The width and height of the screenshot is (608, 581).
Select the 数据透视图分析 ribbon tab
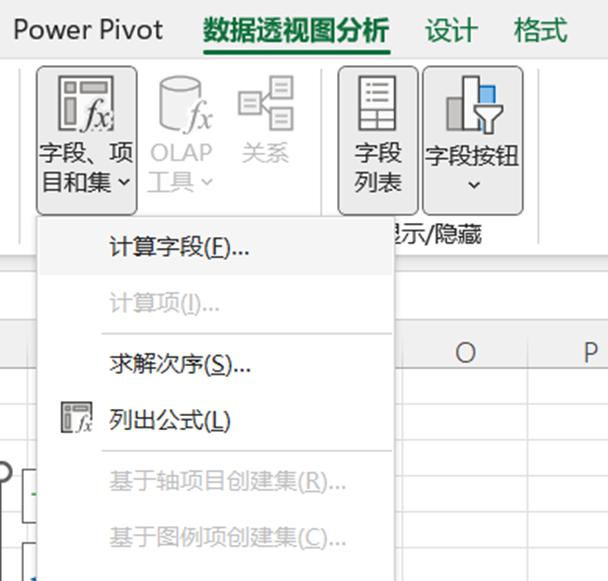[x=296, y=31]
